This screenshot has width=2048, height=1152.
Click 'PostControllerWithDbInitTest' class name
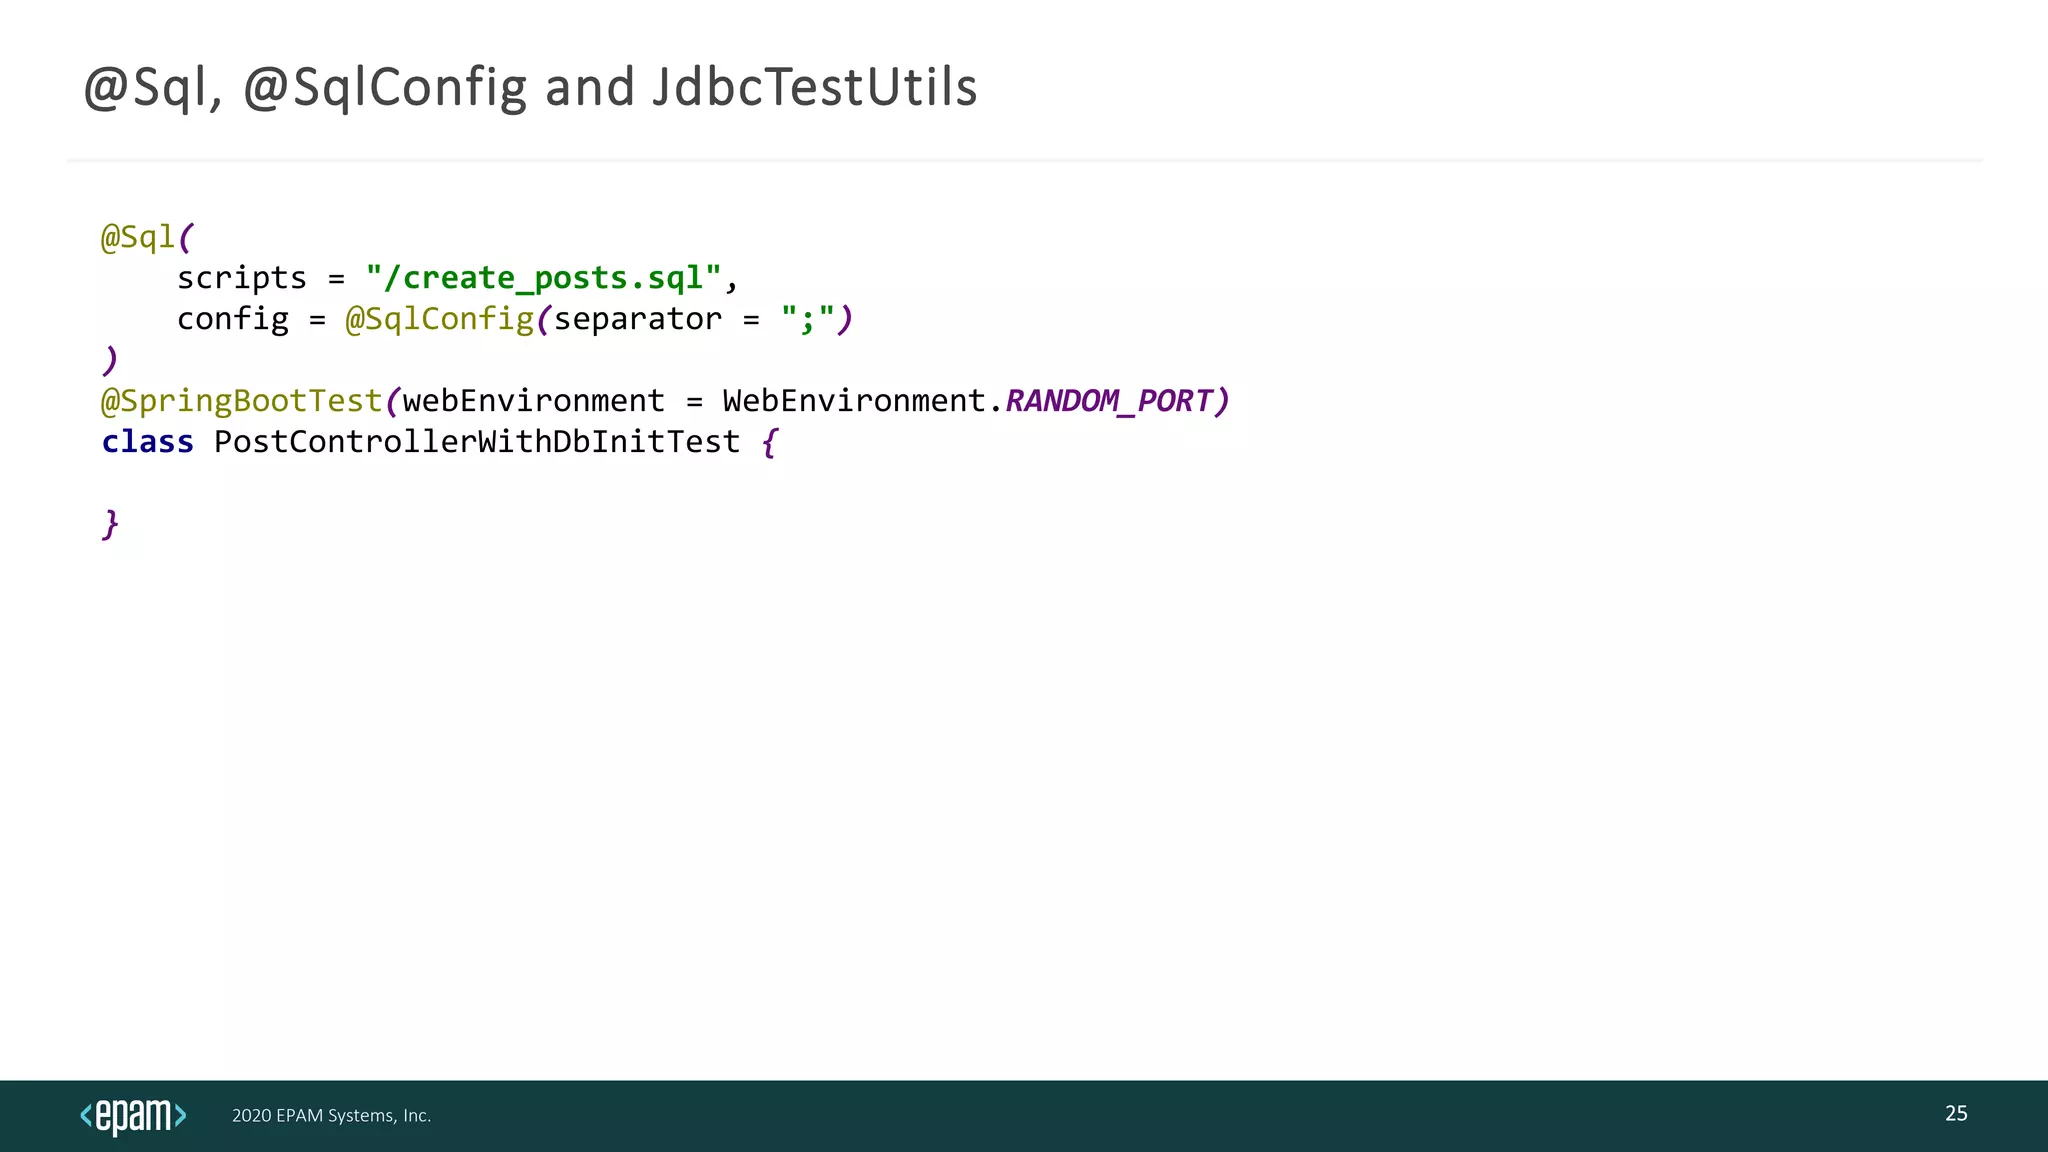[477, 442]
